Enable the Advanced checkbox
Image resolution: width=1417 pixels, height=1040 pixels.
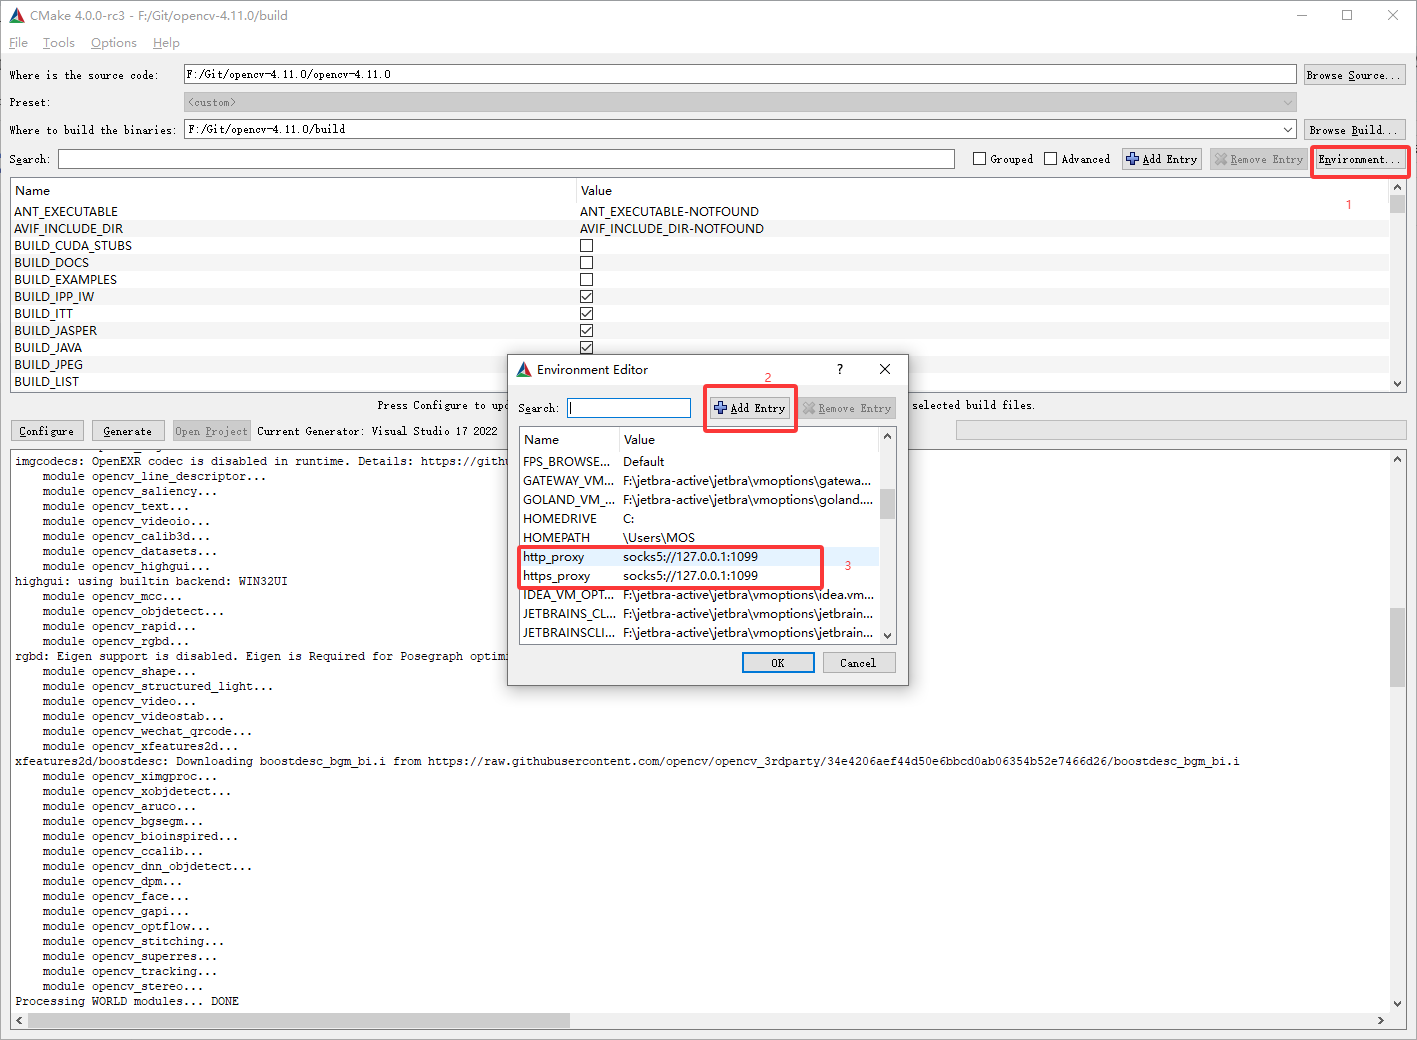click(x=1051, y=159)
